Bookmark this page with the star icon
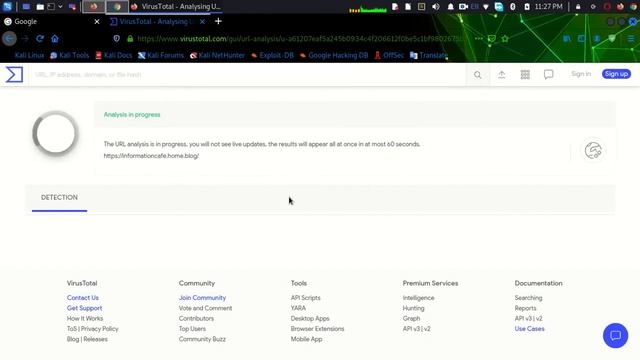This screenshot has width=640, height=360. click(505, 38)
